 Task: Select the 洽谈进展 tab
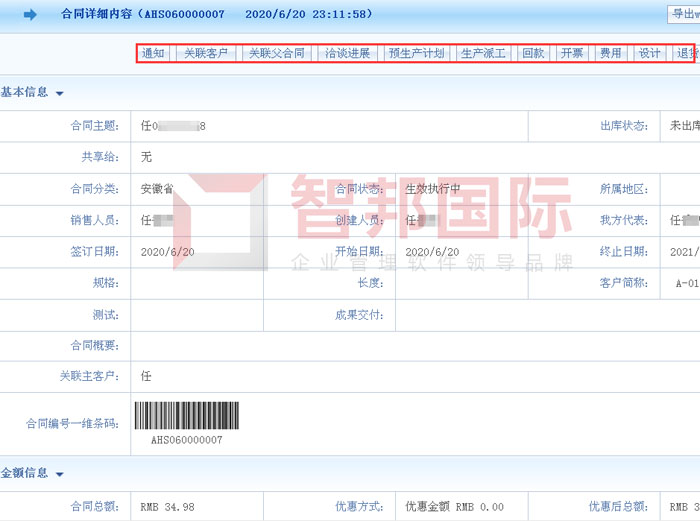point(347,54)
